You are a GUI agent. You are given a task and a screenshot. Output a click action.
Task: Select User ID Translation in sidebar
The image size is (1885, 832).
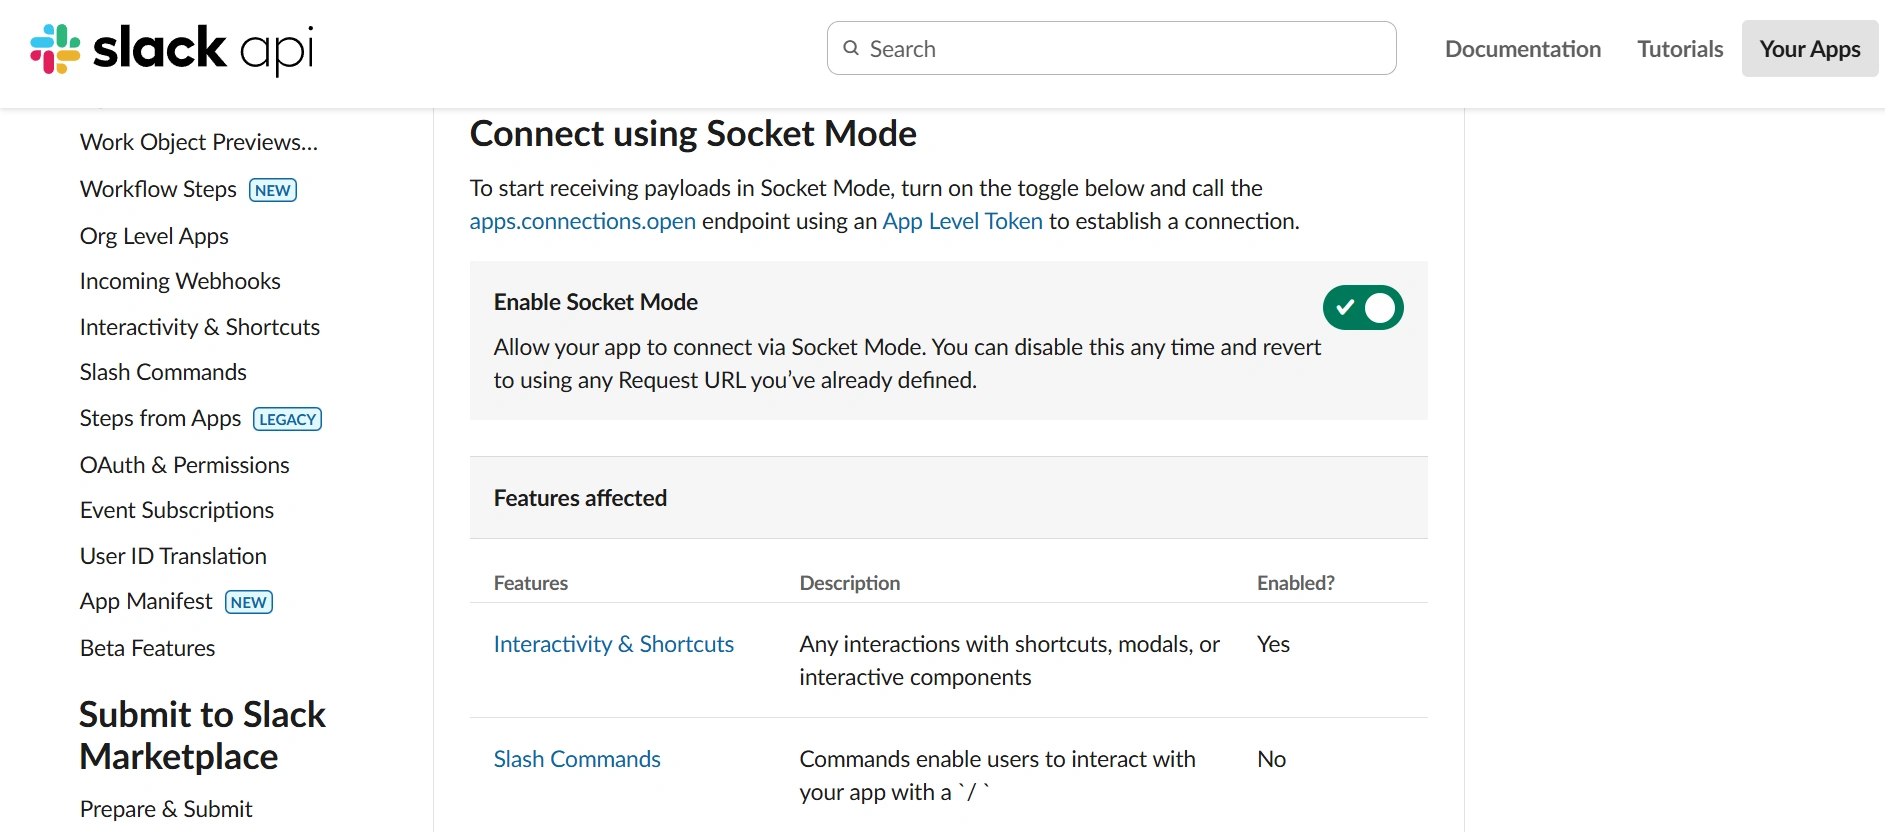tap(173, 556)
